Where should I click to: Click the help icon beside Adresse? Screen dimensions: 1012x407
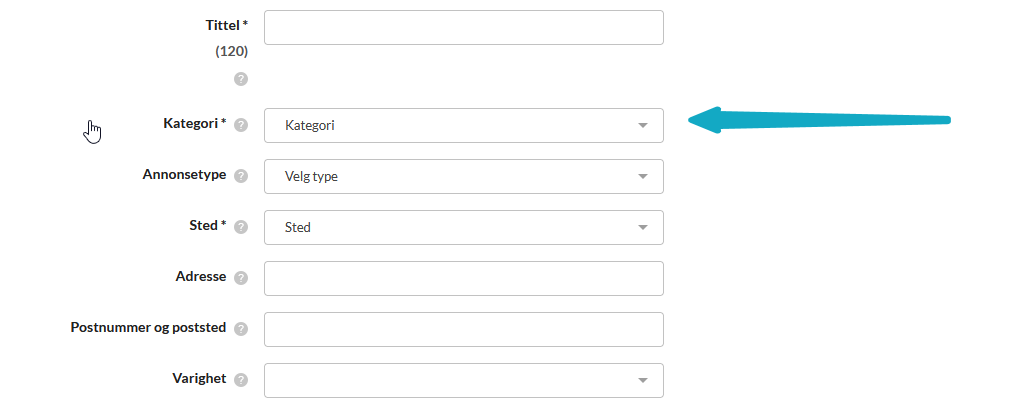pyautogui.click(x=241, y=278)
